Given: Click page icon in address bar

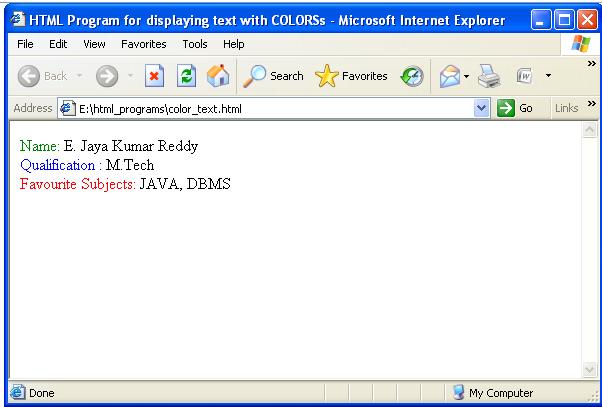Looking at the screenshot, I should [68, 109].
